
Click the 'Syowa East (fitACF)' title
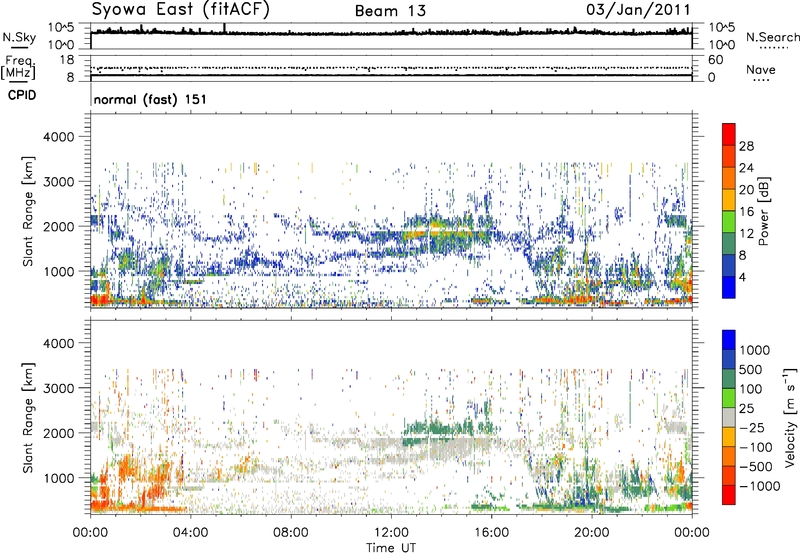[x=180, y=10]
